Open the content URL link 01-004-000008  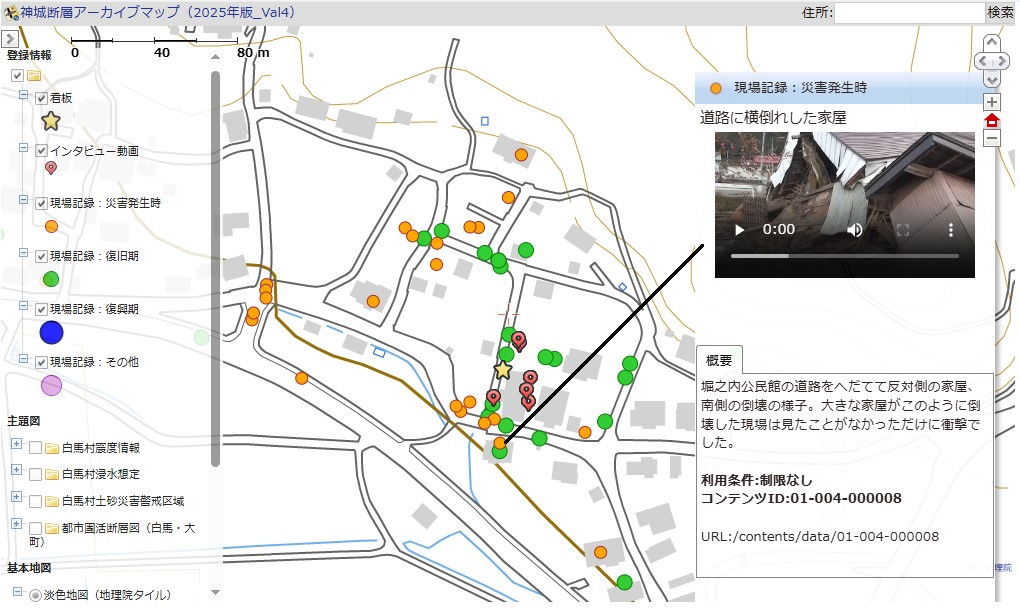coord(820,536)
